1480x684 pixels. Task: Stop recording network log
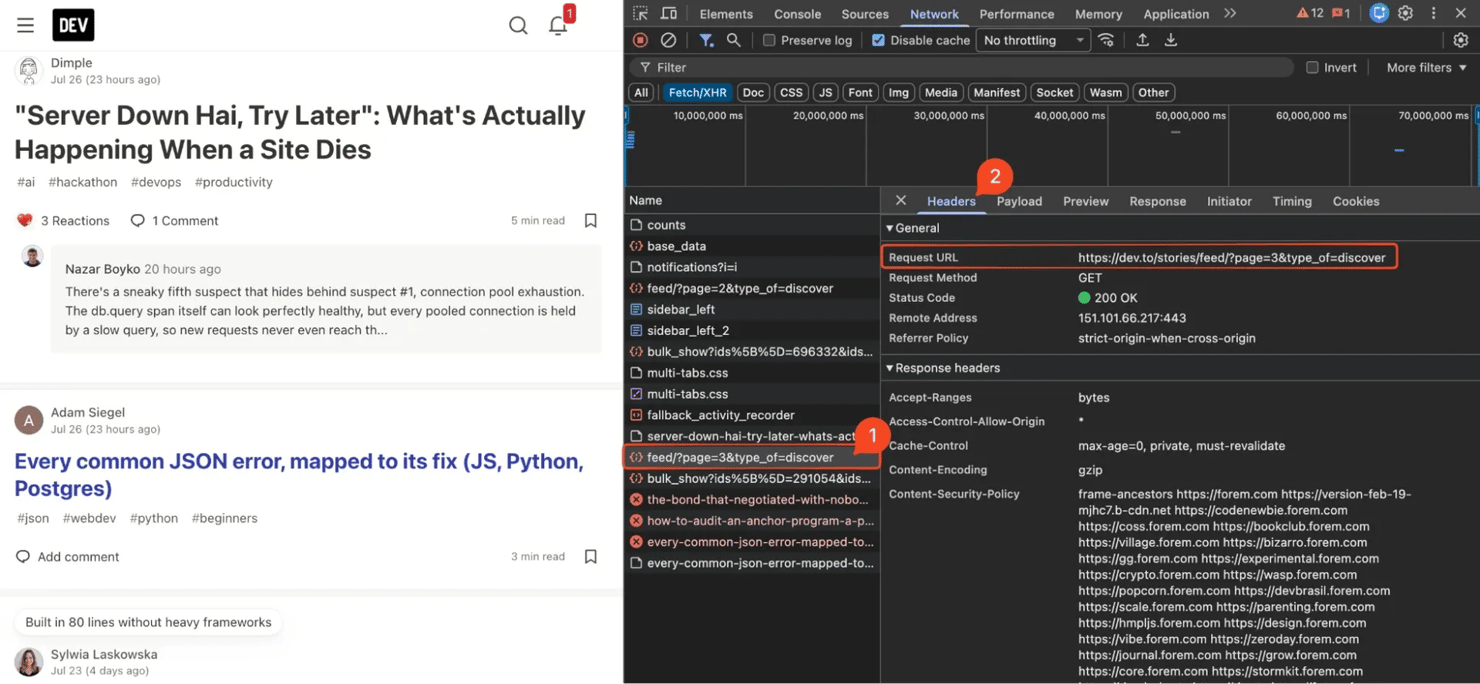[x=640, y=40]
